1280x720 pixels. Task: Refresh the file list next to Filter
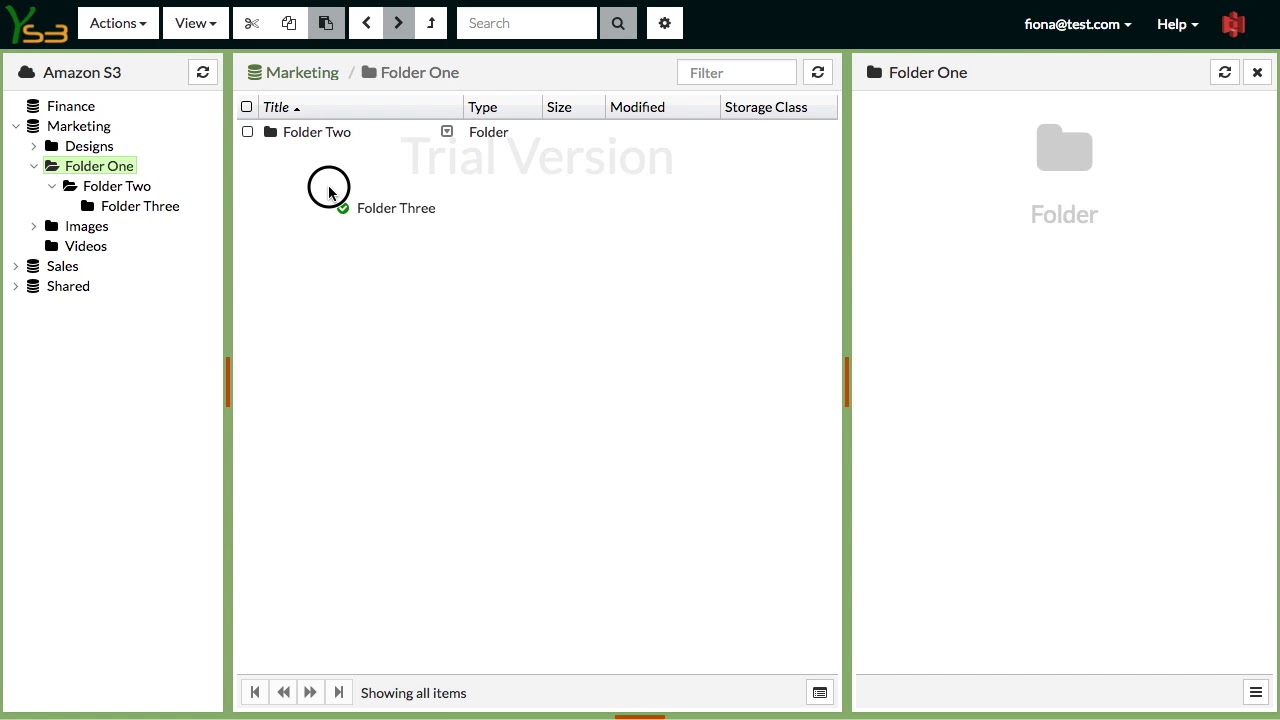[818, 72]
